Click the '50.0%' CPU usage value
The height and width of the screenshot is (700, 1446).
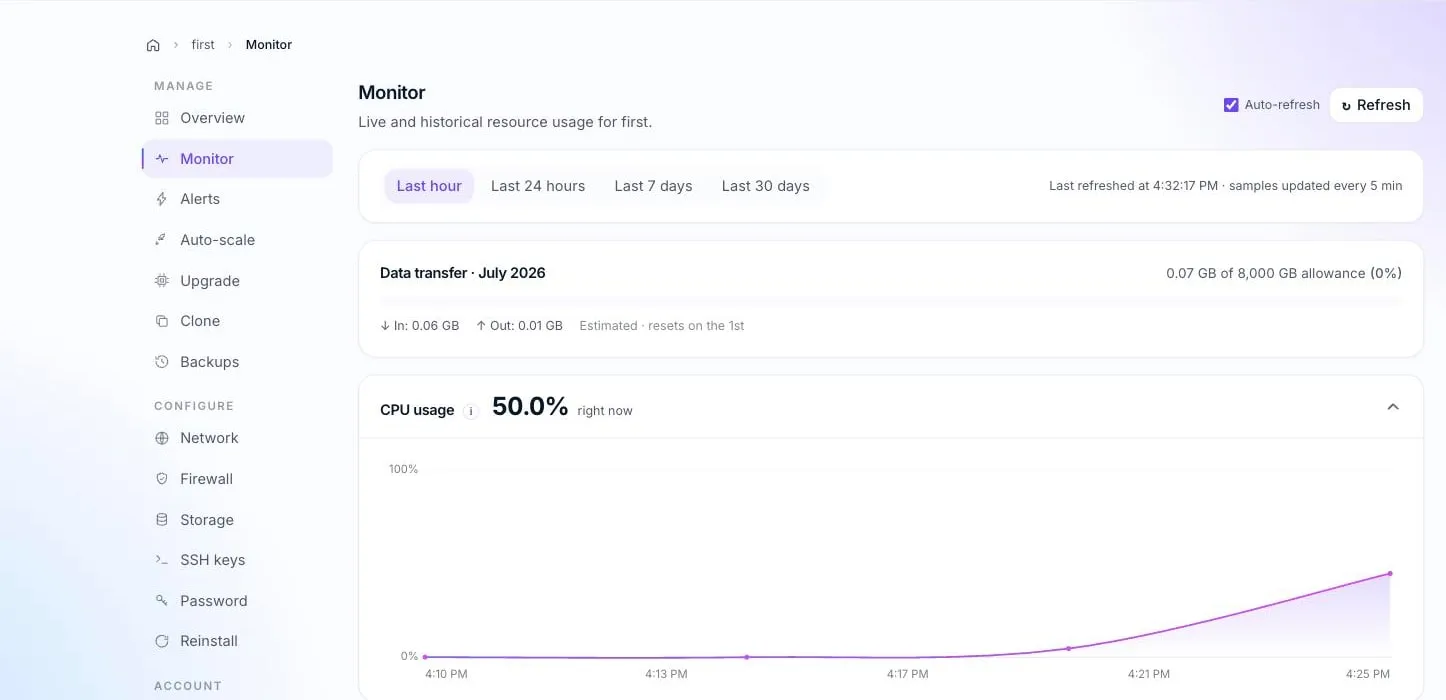point(530,407)
